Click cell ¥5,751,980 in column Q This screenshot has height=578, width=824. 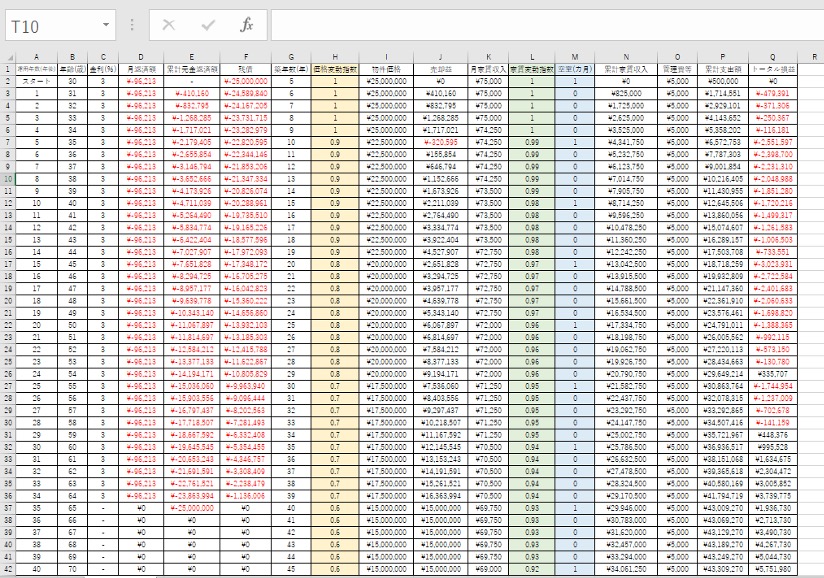(772, 569)
